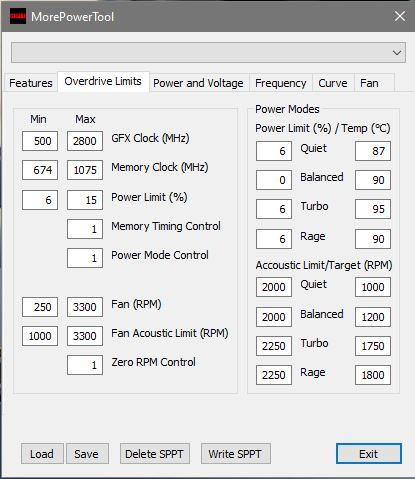
Task: Click the 'GFX Clock (MHz)' label
Action: coord(150,138)
